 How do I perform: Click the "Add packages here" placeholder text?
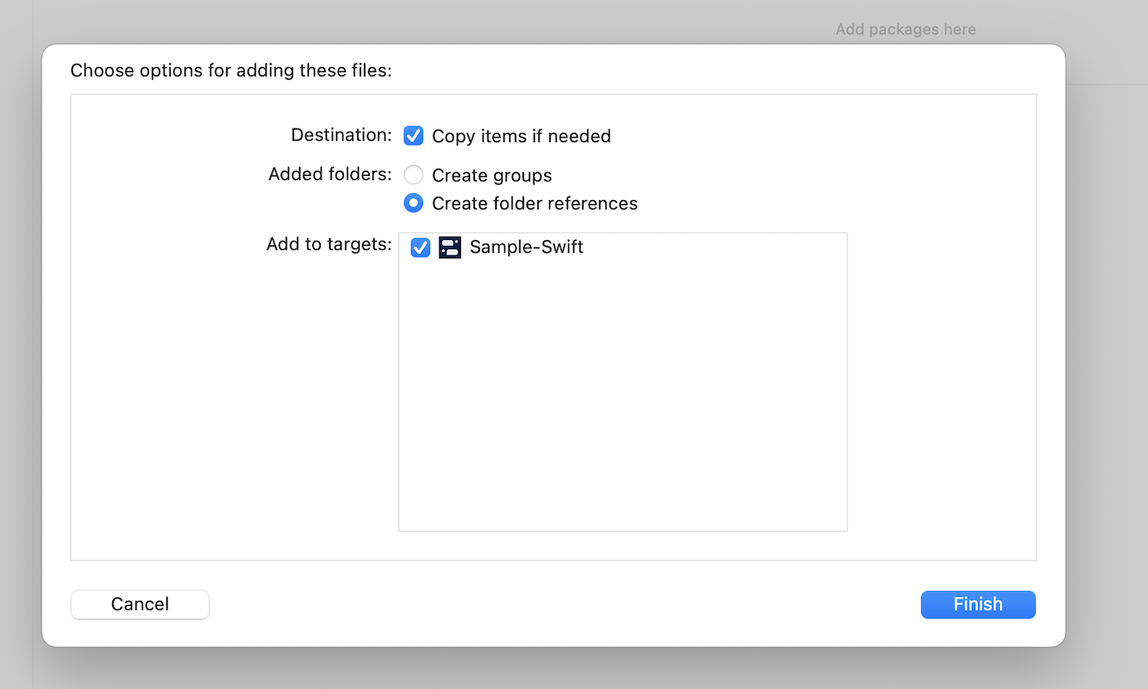(x=904, y=29)
